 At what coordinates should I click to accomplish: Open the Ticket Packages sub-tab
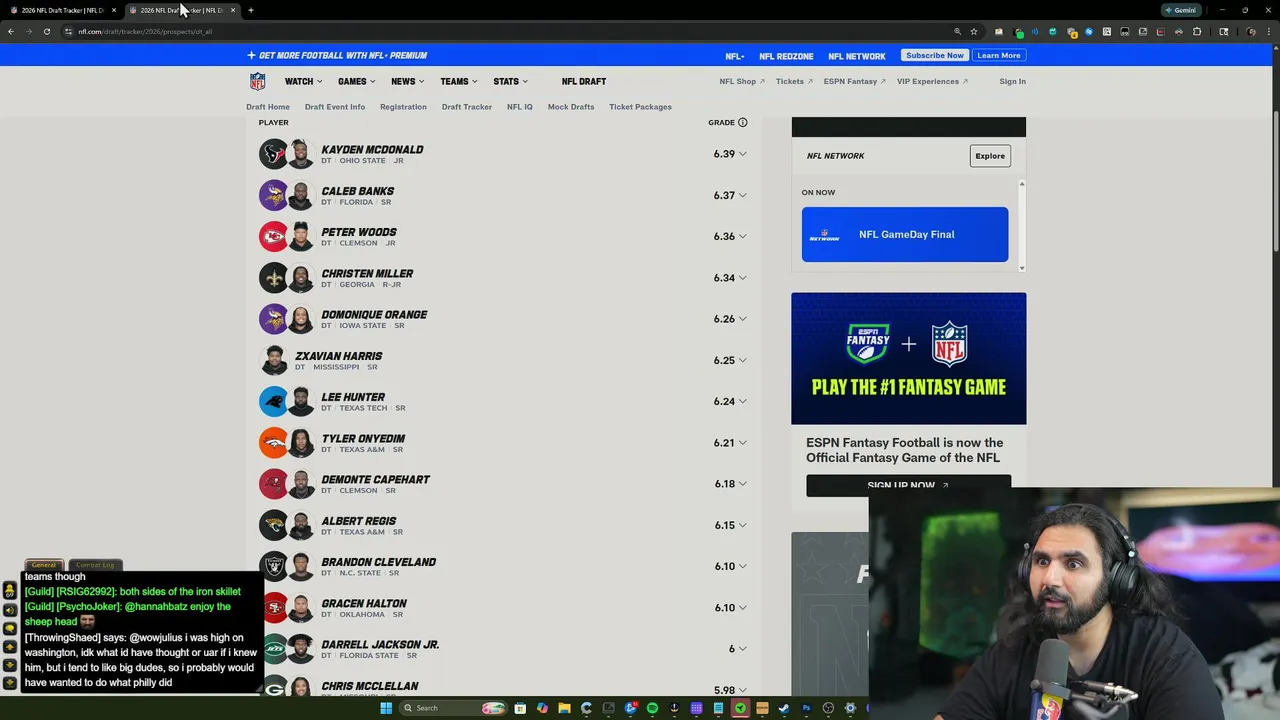(x=640, y=107)
